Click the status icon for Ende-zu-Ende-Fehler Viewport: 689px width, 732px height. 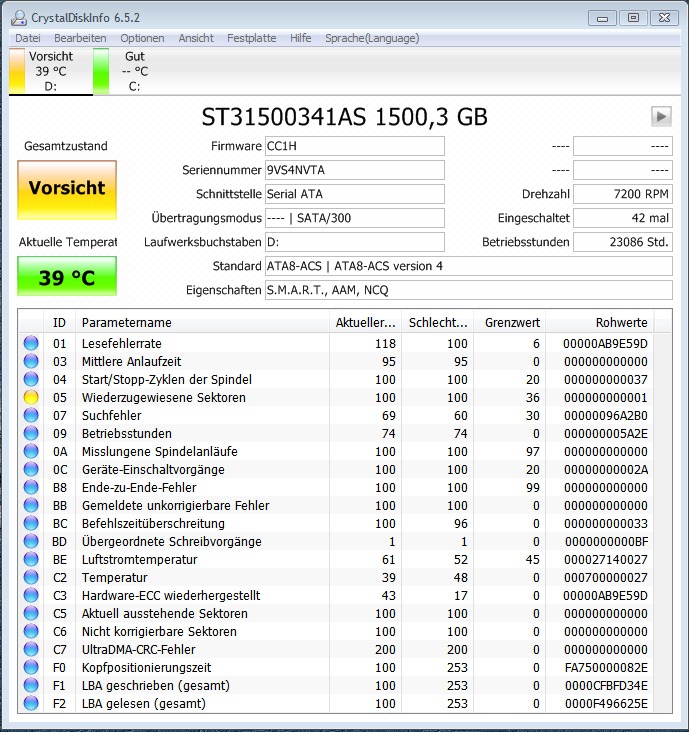pos(31,487)
